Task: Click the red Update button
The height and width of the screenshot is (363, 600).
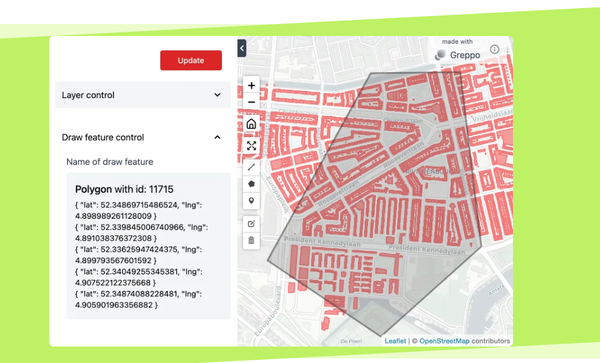Action: click(x=191, y=60)
